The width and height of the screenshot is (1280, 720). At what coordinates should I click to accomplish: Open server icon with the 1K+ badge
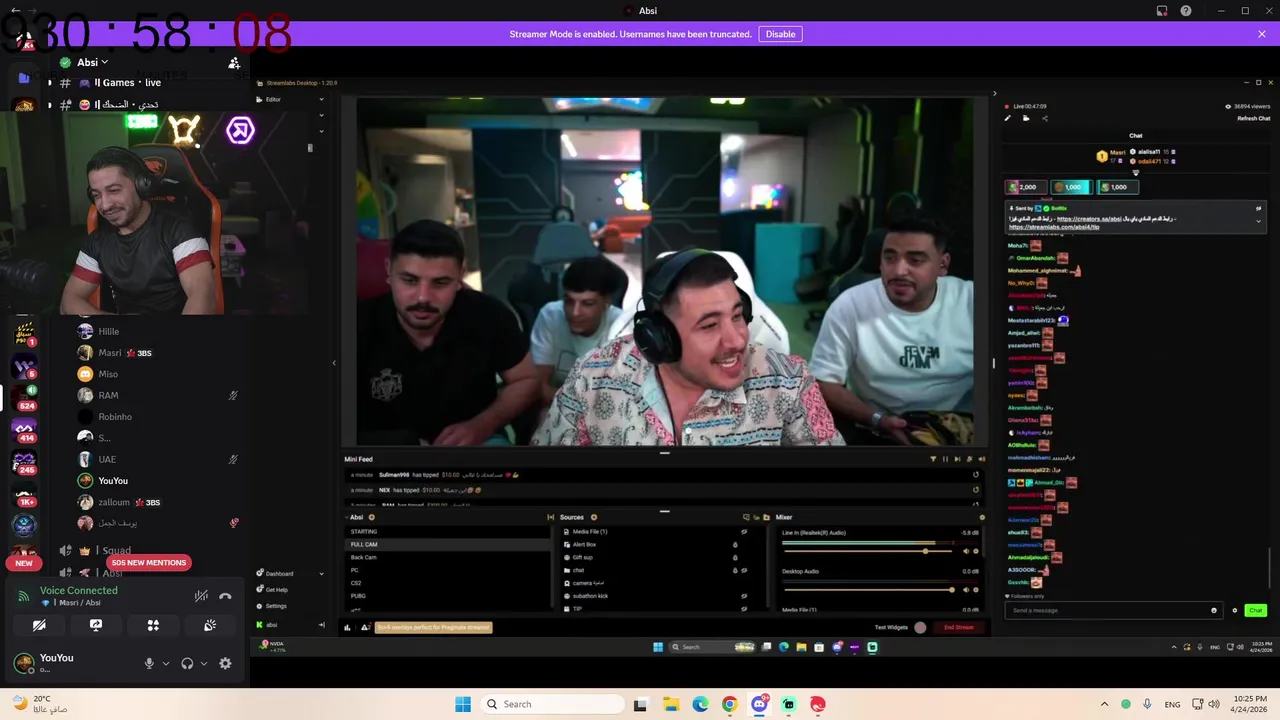(24, 494)
